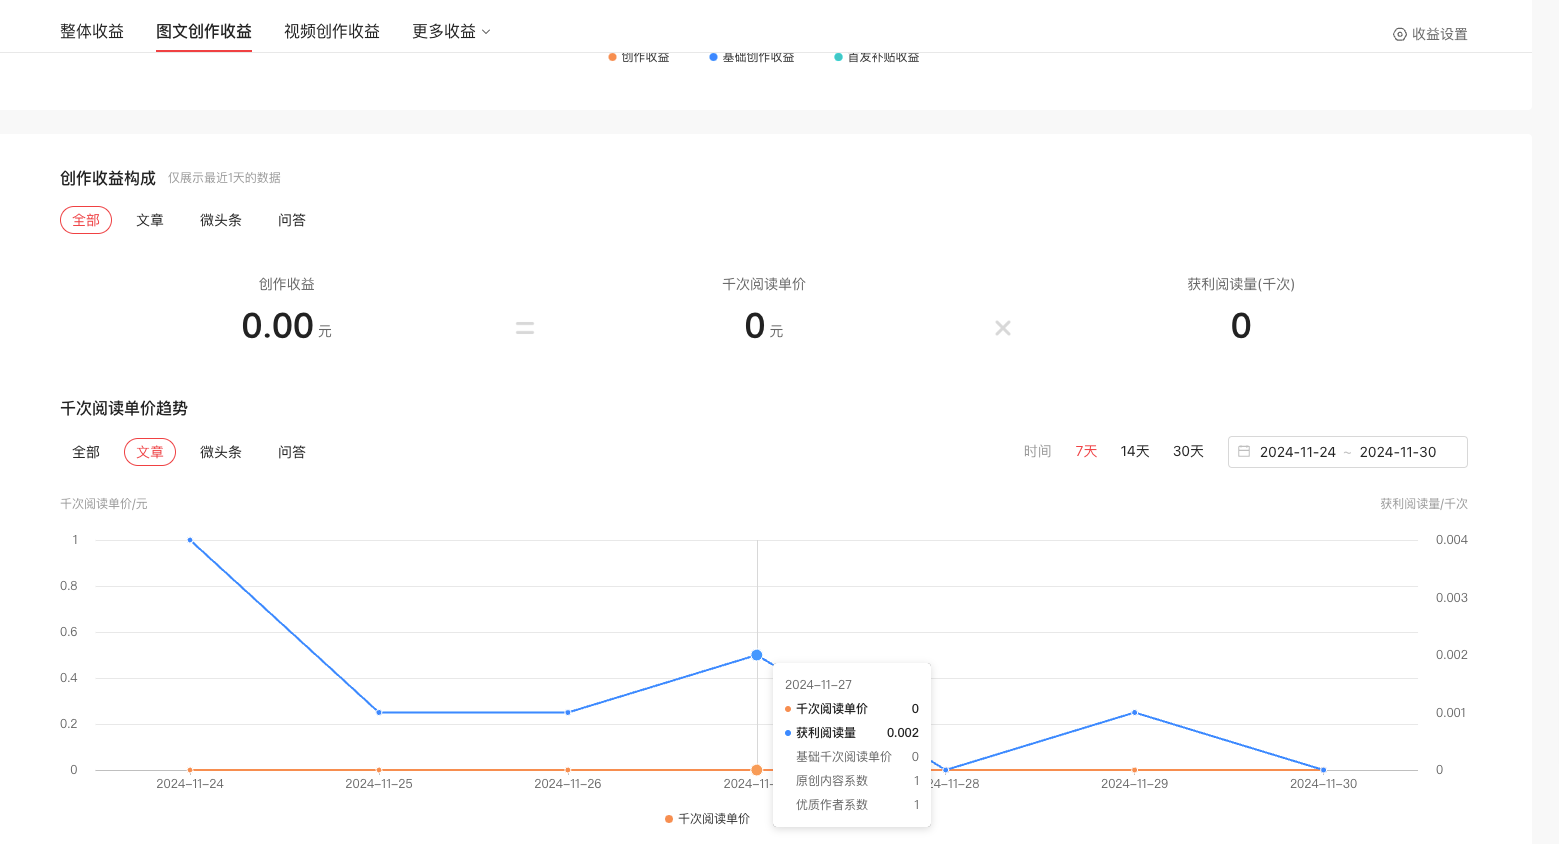Click 仅展示最近1天的数据 note
Viewport: 1559px width, 844px height.
(x=224, y=178)
